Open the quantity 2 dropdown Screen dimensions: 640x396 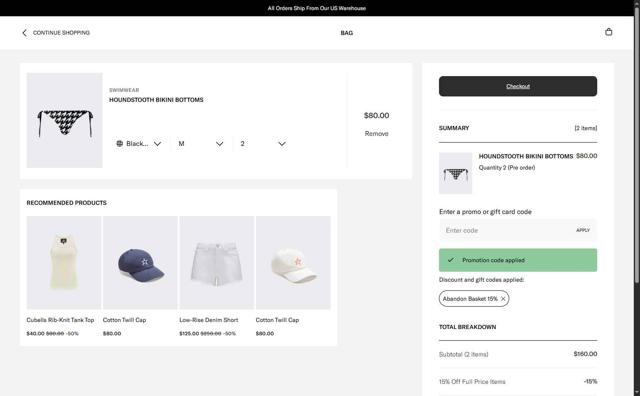point(263,143)
